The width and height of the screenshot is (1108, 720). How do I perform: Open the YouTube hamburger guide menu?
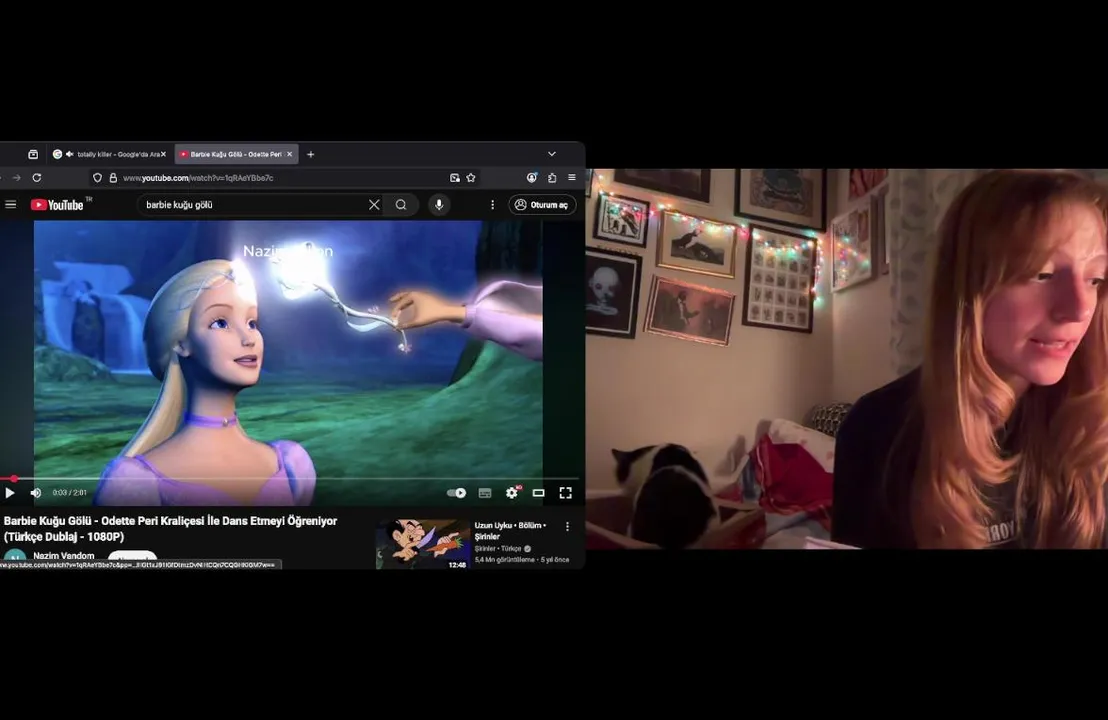[11, 205]
